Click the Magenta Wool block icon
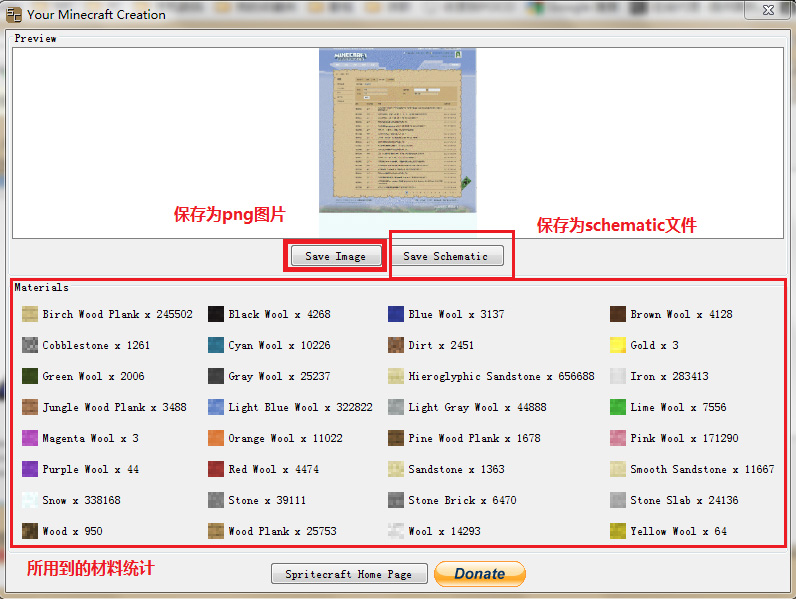 (x=30, y=438)
